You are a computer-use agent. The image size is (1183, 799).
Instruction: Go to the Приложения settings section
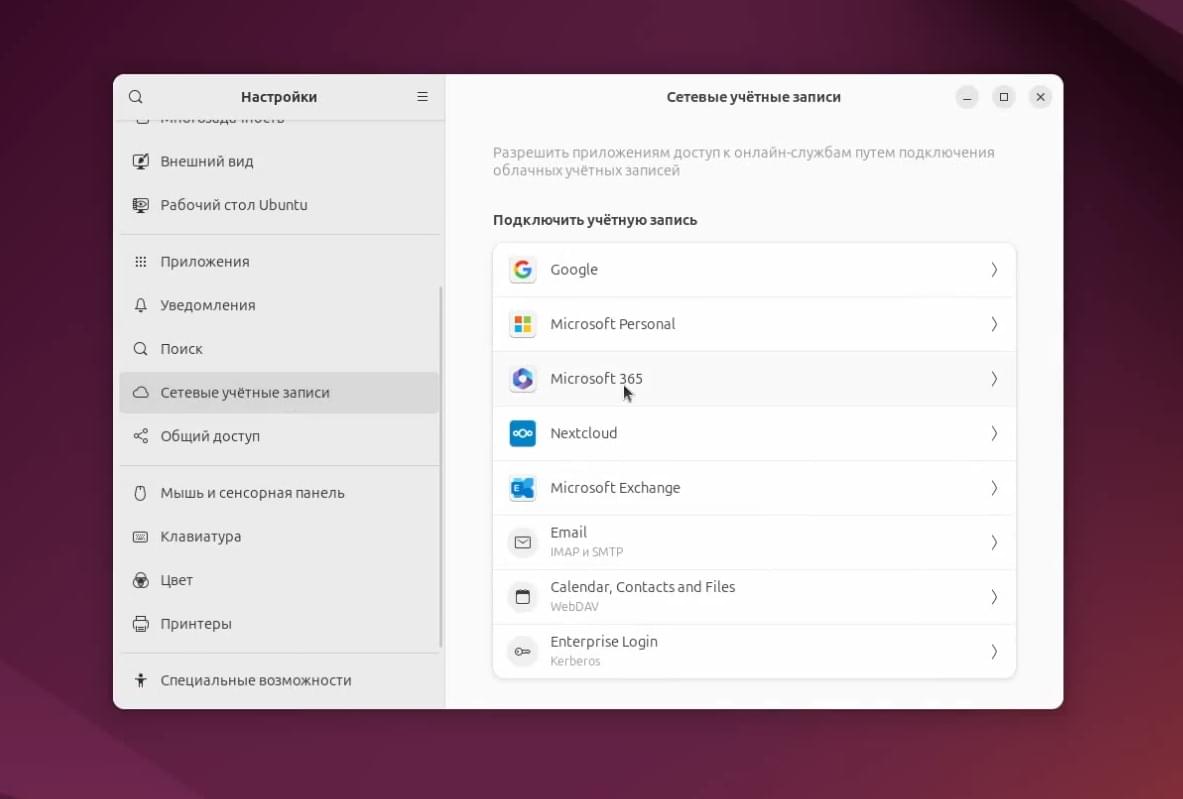pyautogui.click(x=279, y=262)
